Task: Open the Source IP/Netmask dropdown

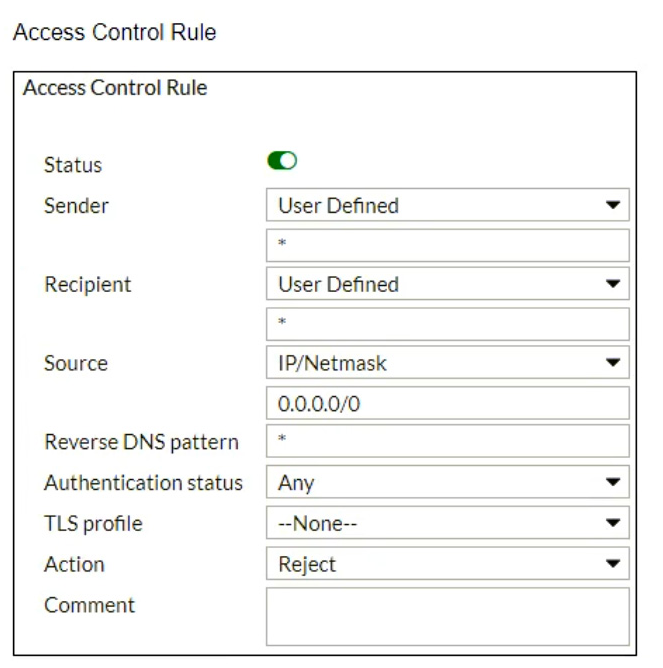Action: coord(447,364)
